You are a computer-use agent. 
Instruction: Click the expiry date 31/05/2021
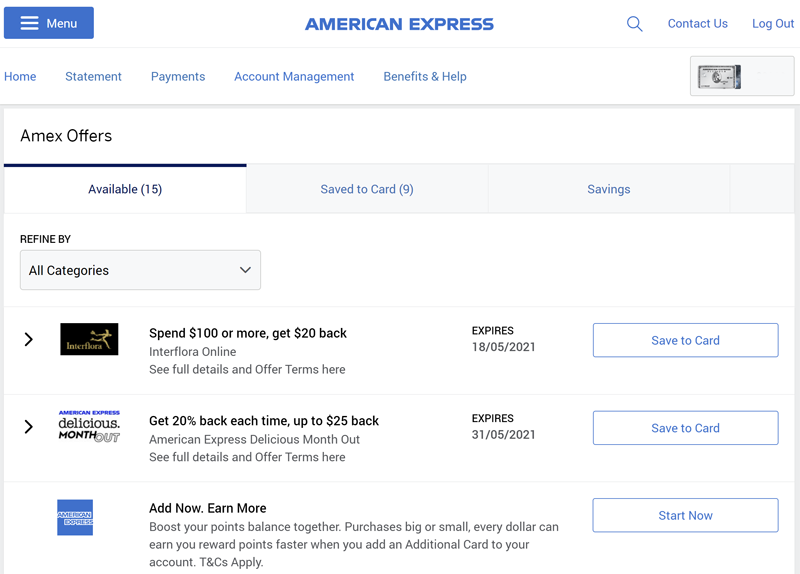504,435
